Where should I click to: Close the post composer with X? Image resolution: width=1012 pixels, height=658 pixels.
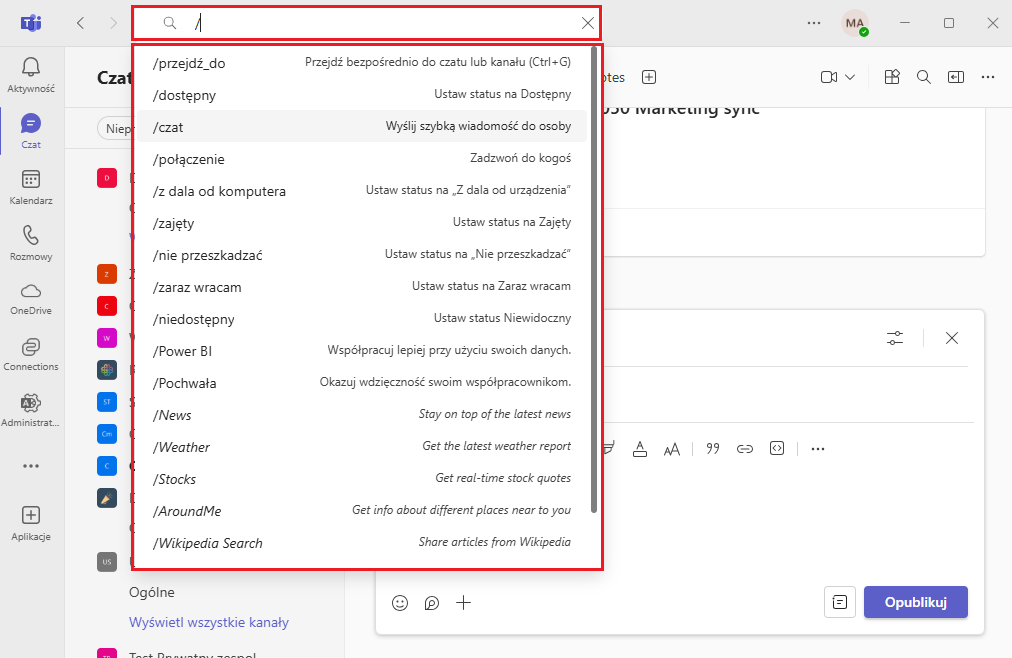click(x=952, y=338)
